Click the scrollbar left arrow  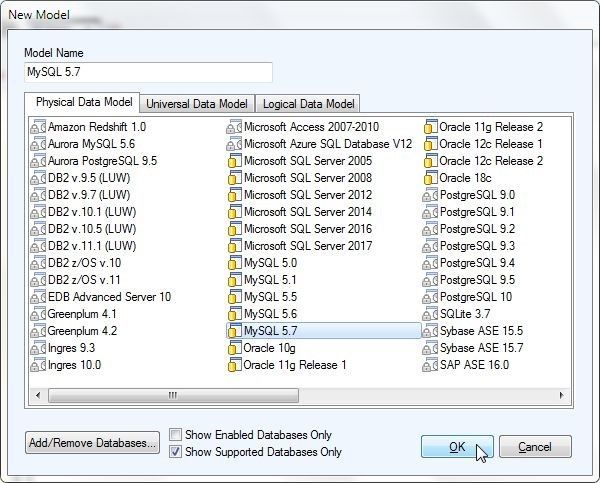click(x=38, y=395)
